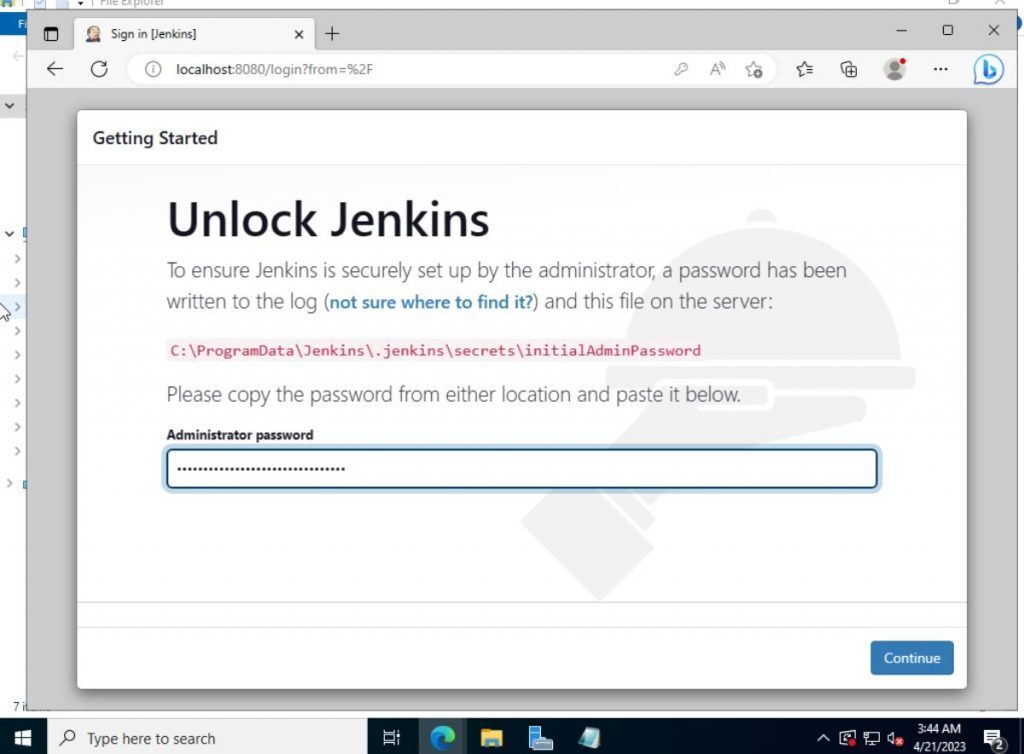Expand hidden icons in the system tray
Screen dimensions: 1024x754
[822, 737]
